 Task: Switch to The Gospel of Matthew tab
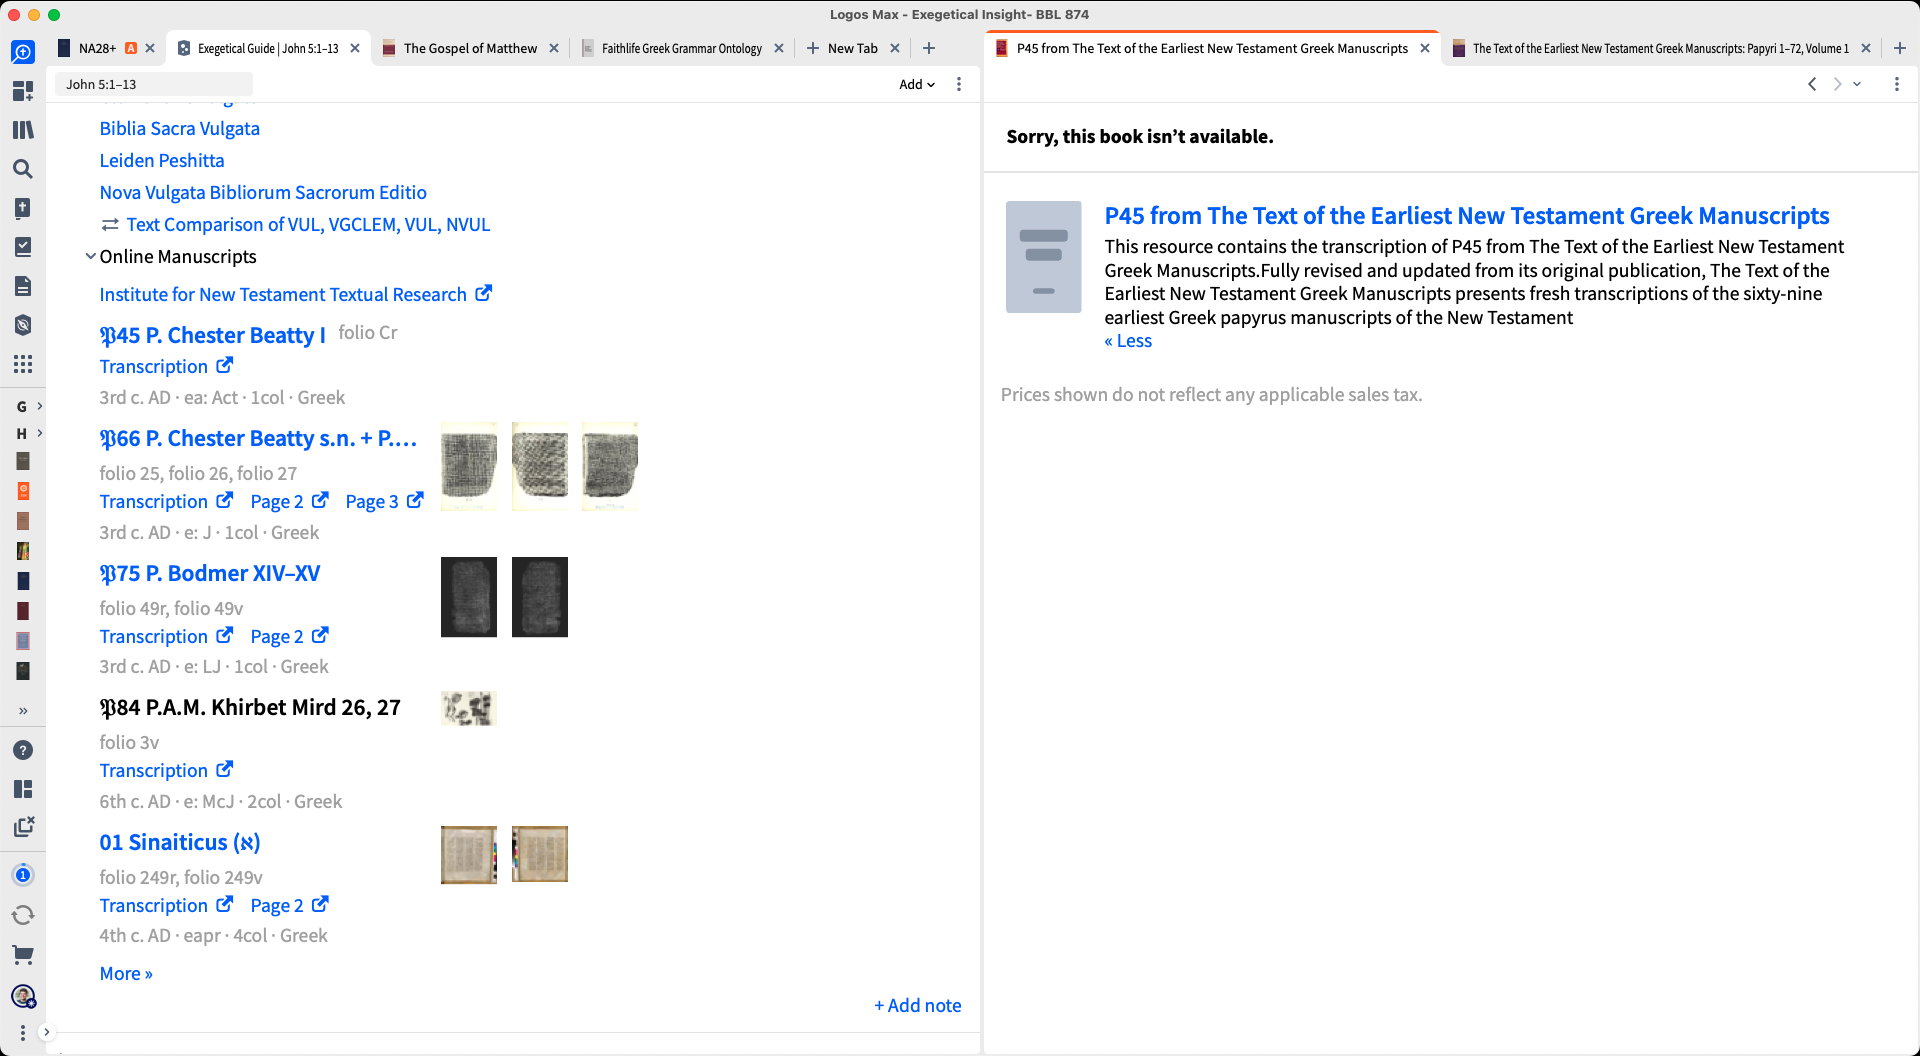tap(470, 48)
